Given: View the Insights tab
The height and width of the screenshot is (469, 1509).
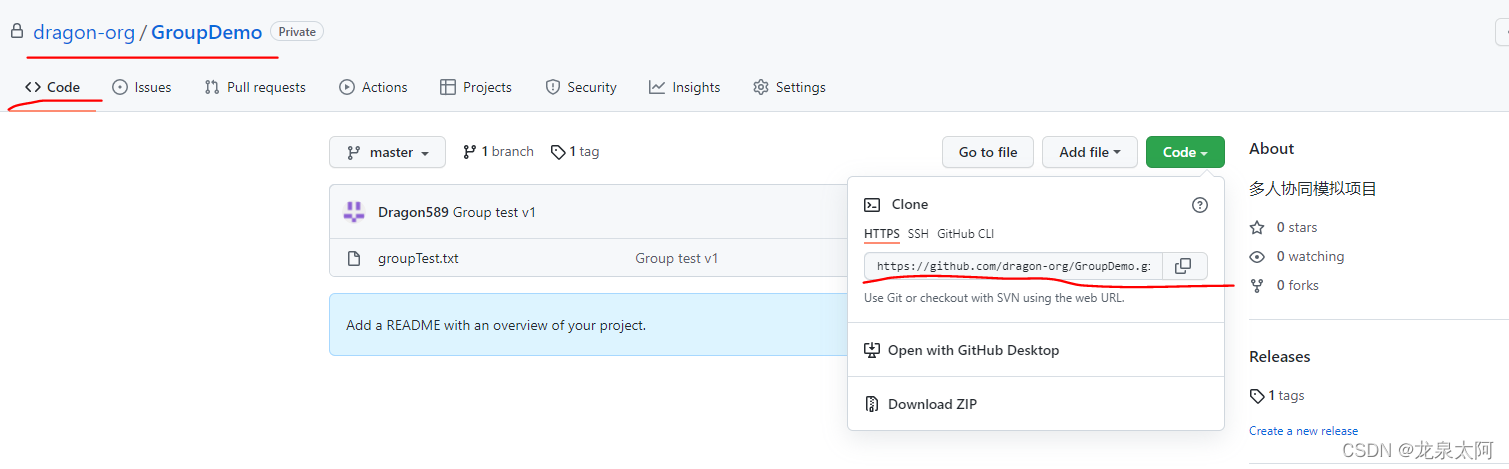Looking at the screenshot, I should [684, 87].
